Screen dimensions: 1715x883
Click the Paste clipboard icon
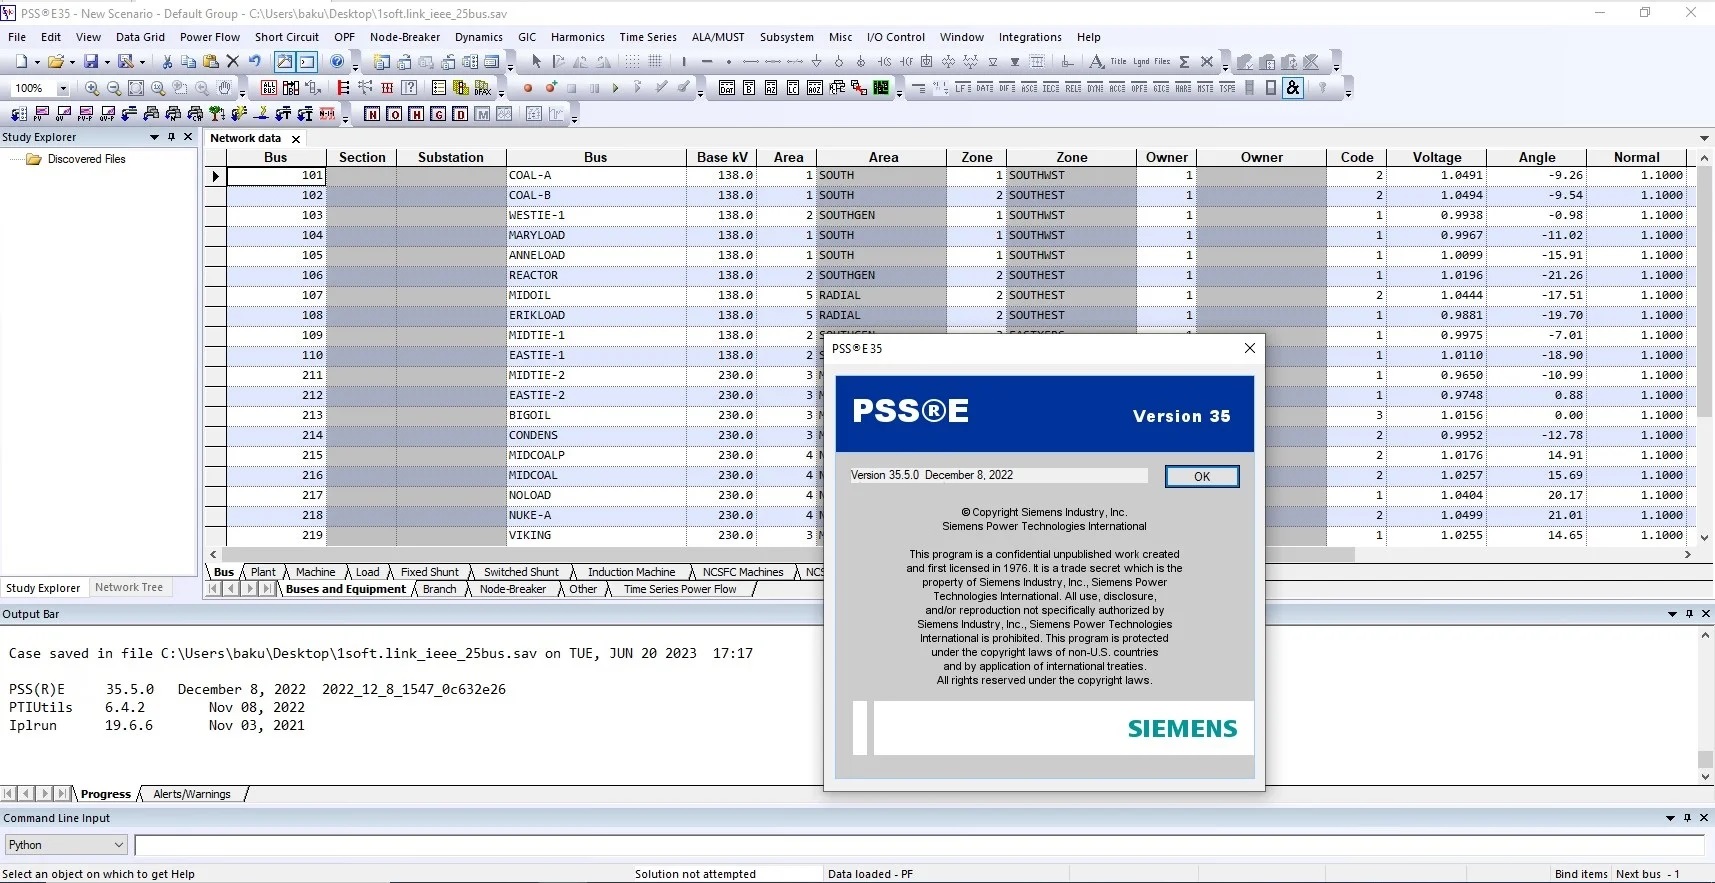point(210,62)
